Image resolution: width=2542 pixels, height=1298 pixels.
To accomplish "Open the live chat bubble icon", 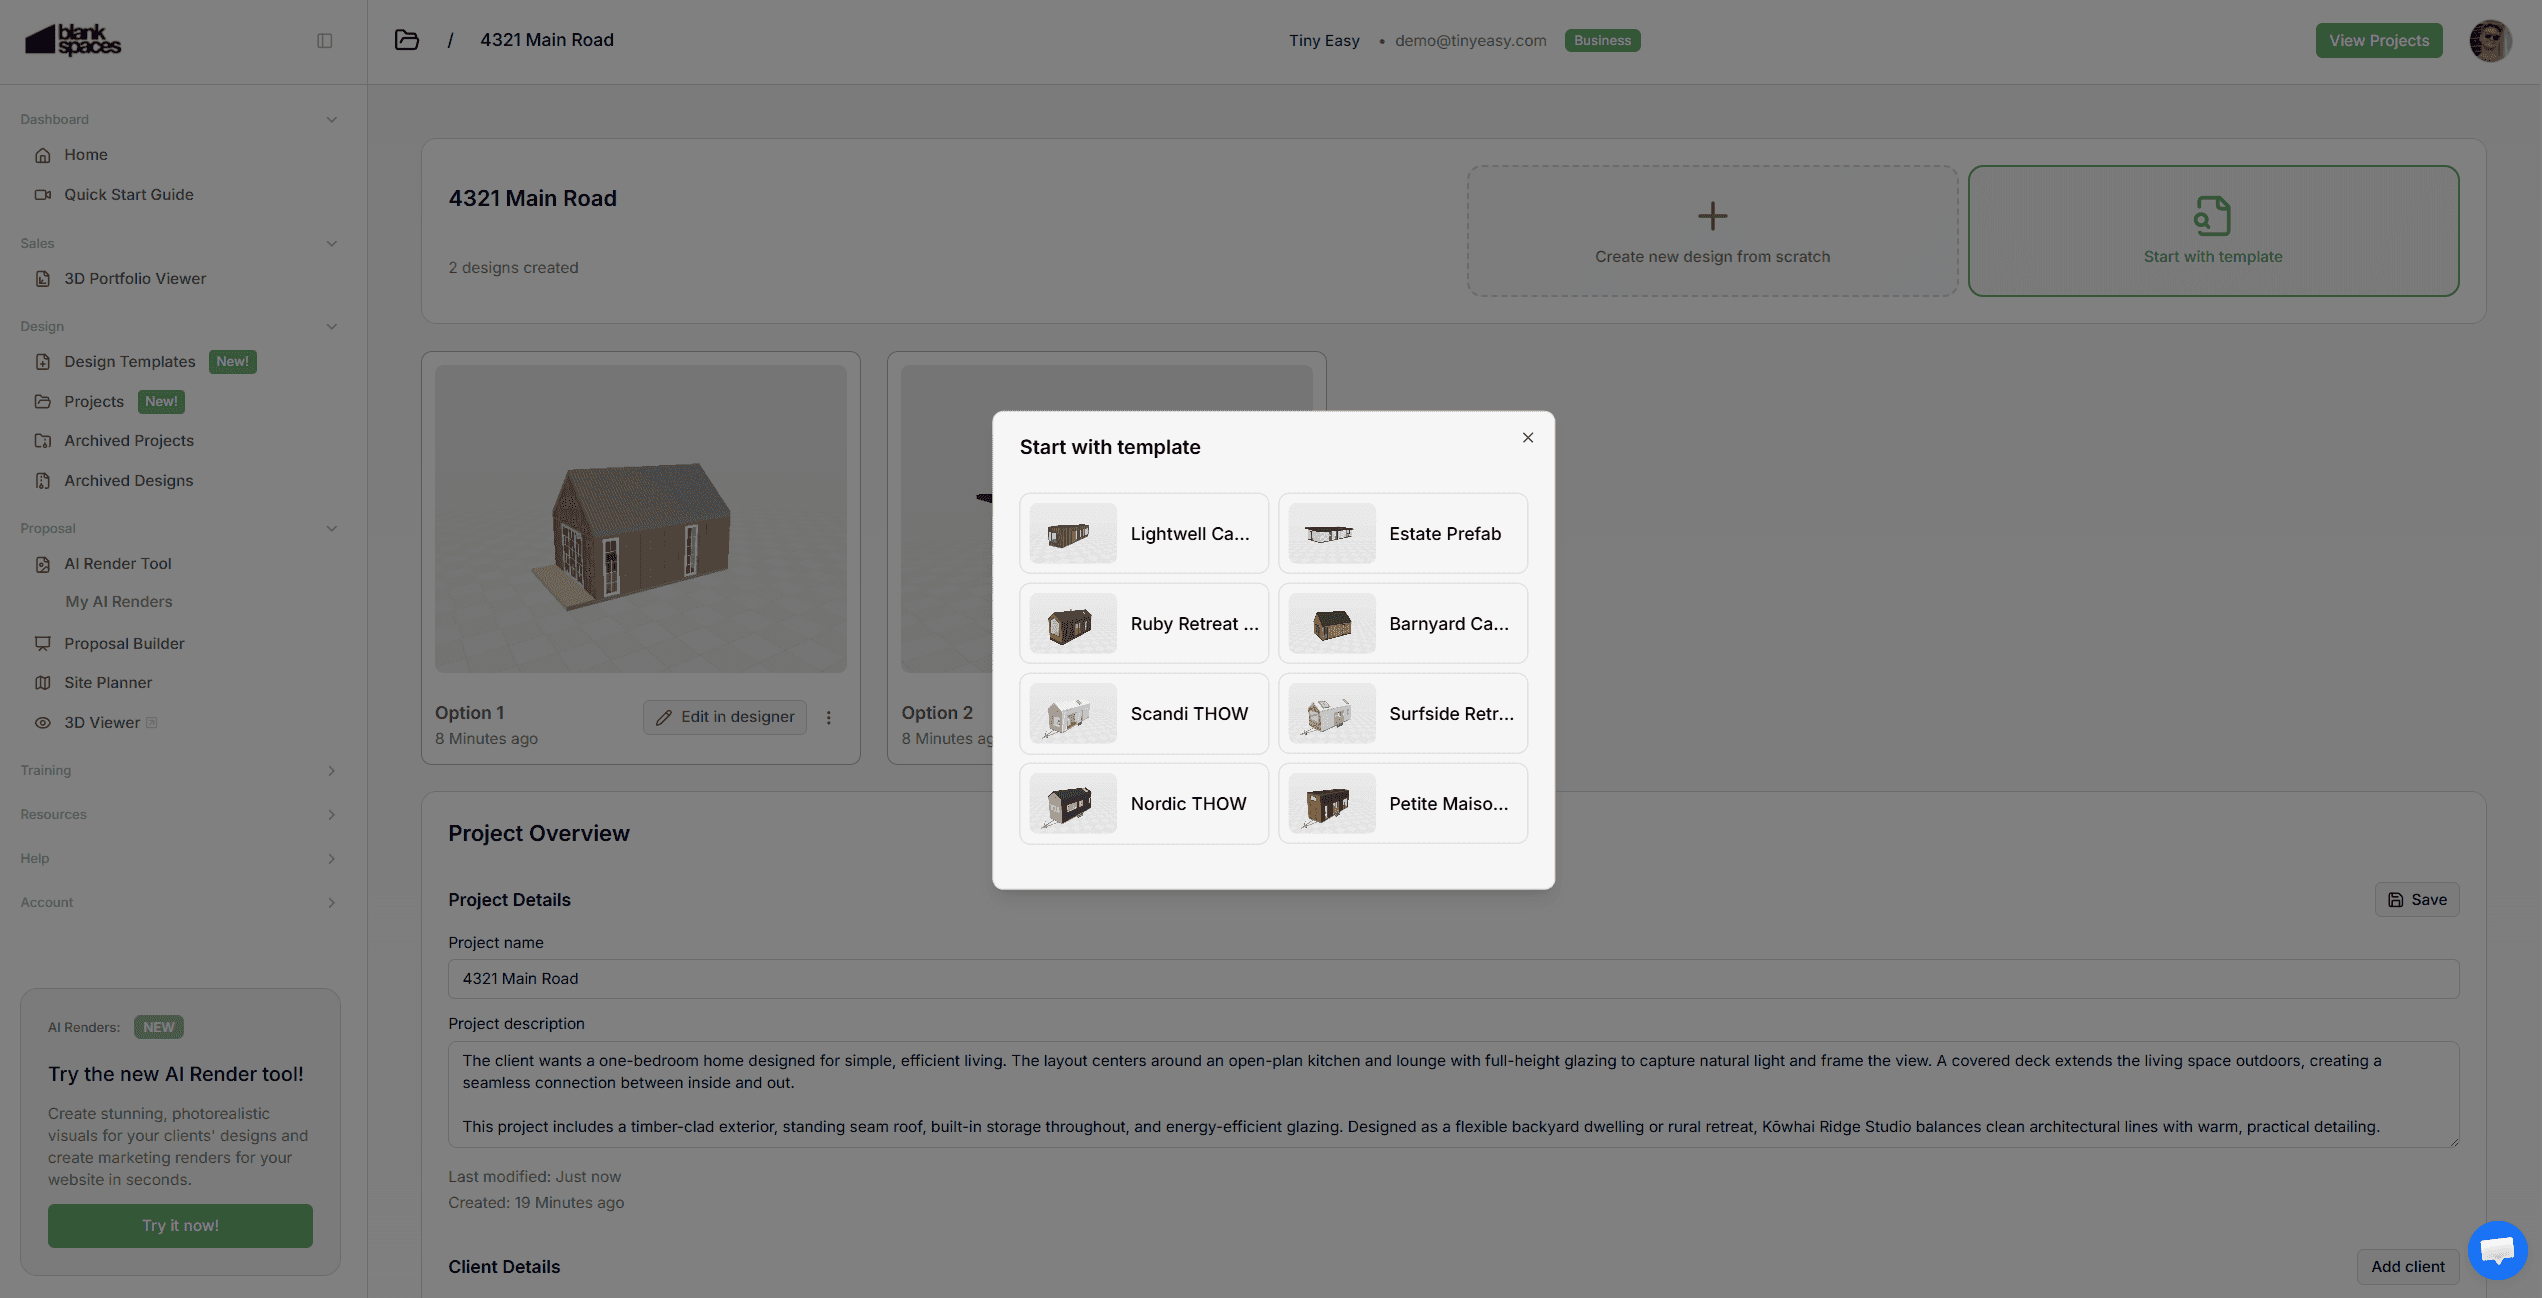I will (2496, 1249).
